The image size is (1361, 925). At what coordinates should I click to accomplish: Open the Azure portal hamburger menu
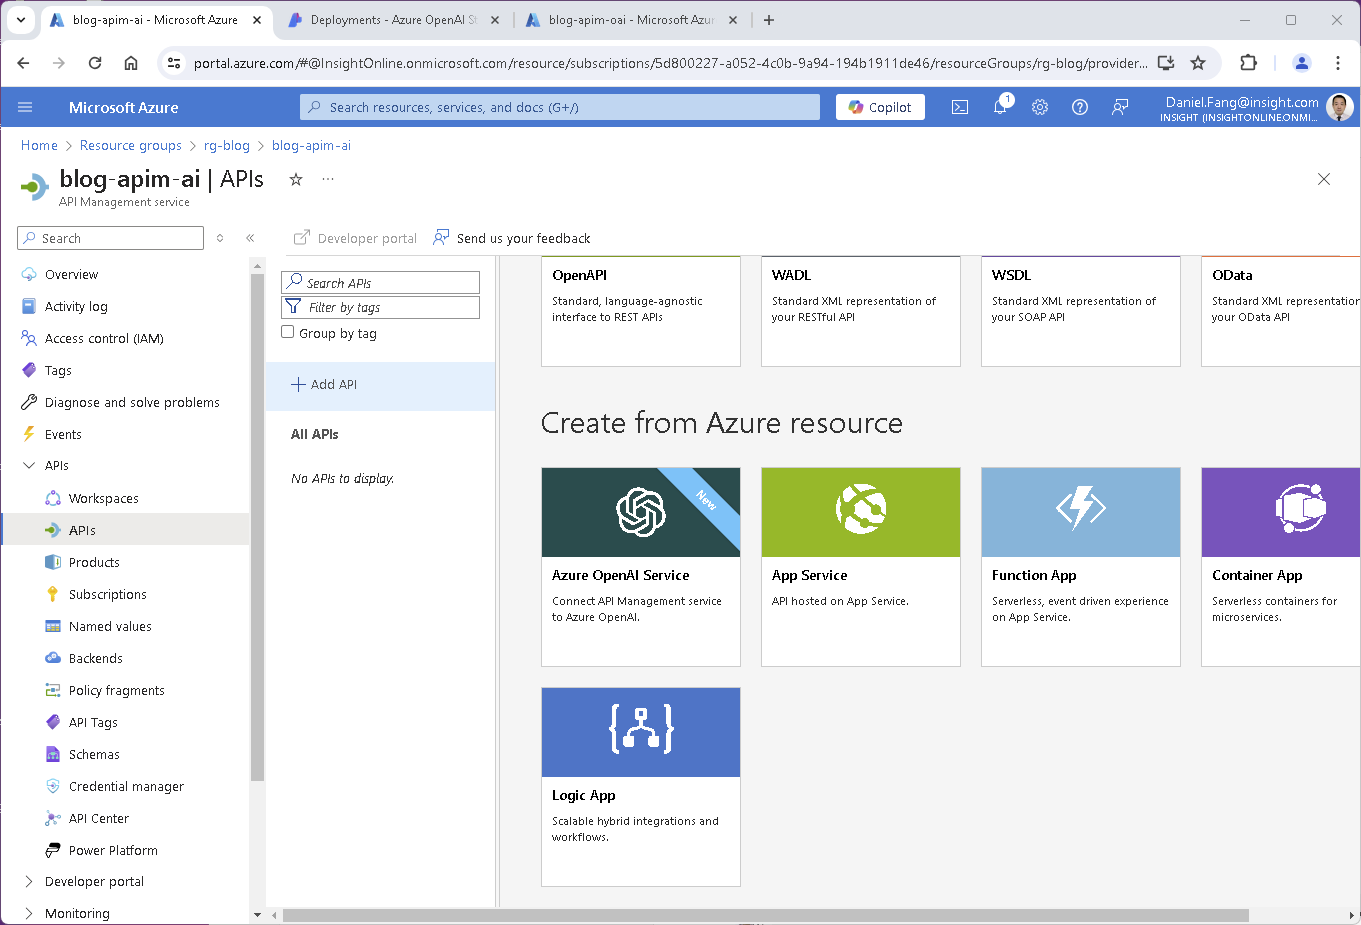[25, 107]
